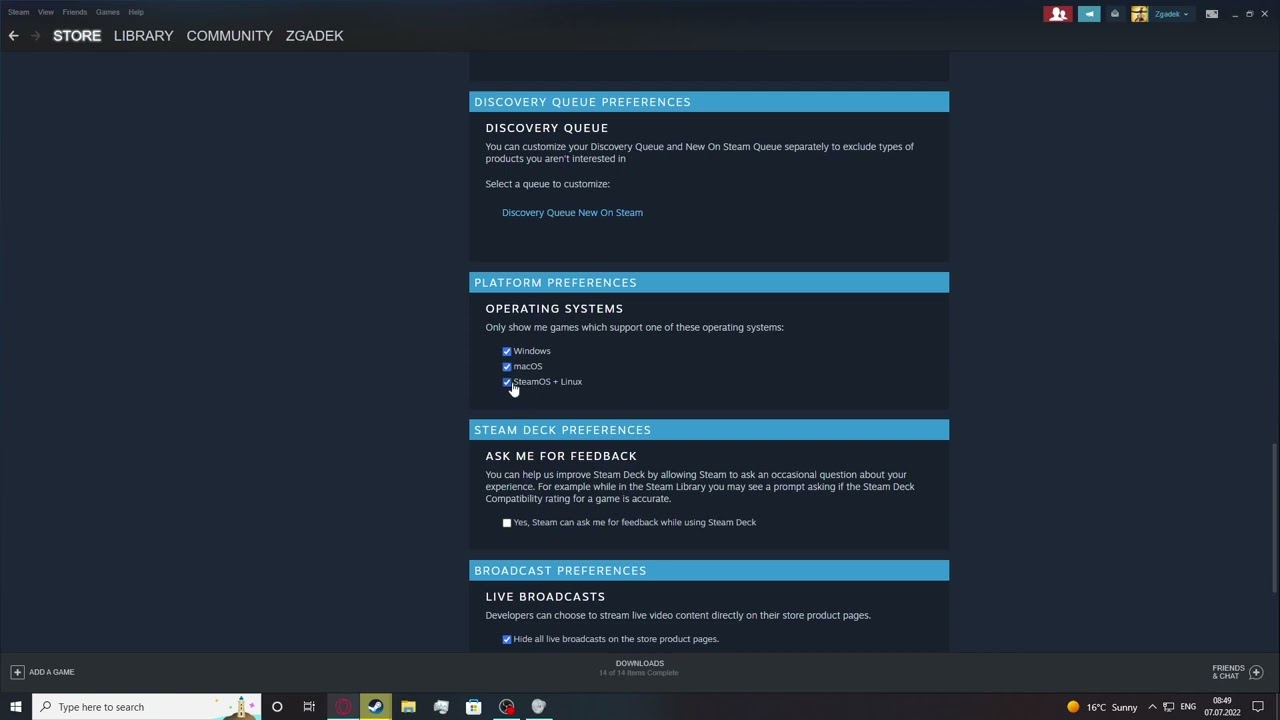Open the sunny weather widget
The width and height of the screenshot is (1280, 720).
(x=1102, y=707)
